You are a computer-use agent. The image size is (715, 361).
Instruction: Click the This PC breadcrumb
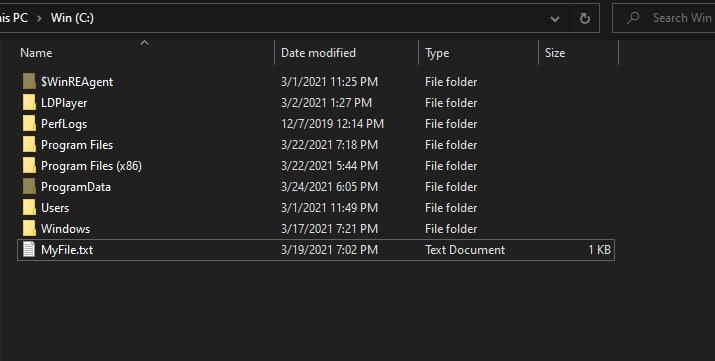(14, 18)
